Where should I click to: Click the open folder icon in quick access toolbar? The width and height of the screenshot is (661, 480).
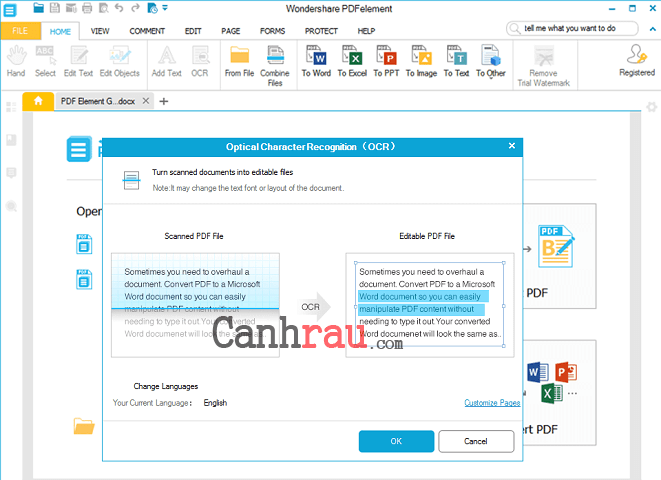[x=38, y=8]
